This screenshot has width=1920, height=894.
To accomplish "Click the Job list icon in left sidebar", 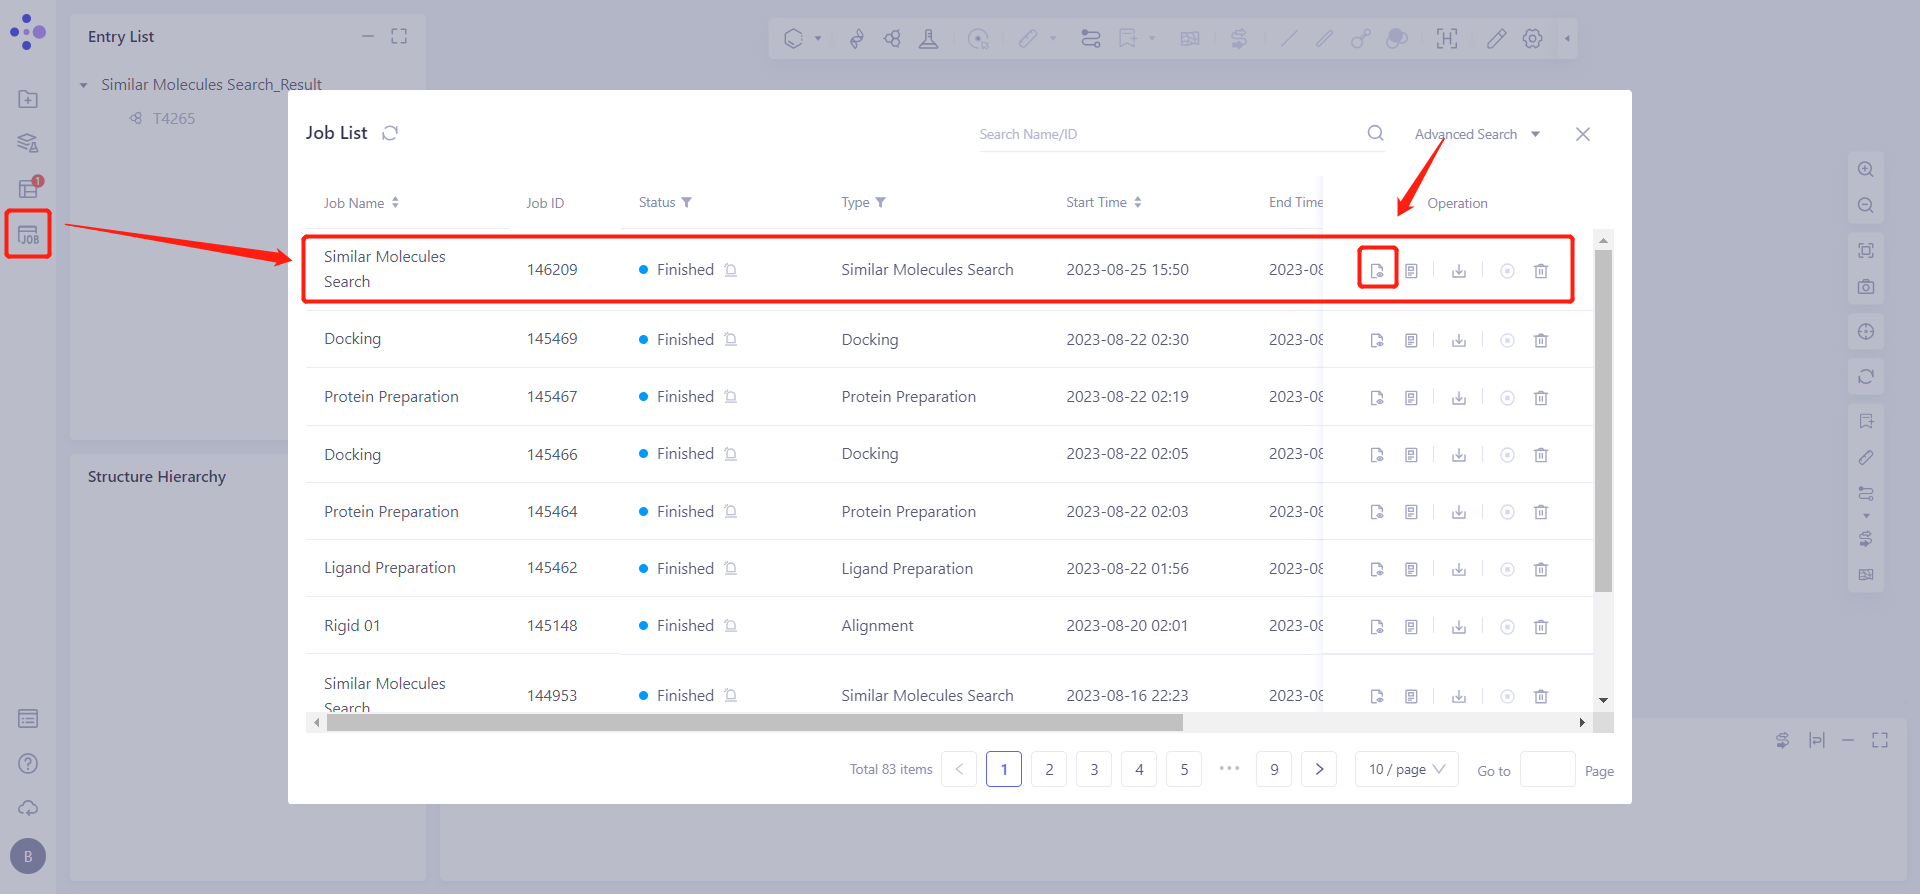I will tap(28, 235).
